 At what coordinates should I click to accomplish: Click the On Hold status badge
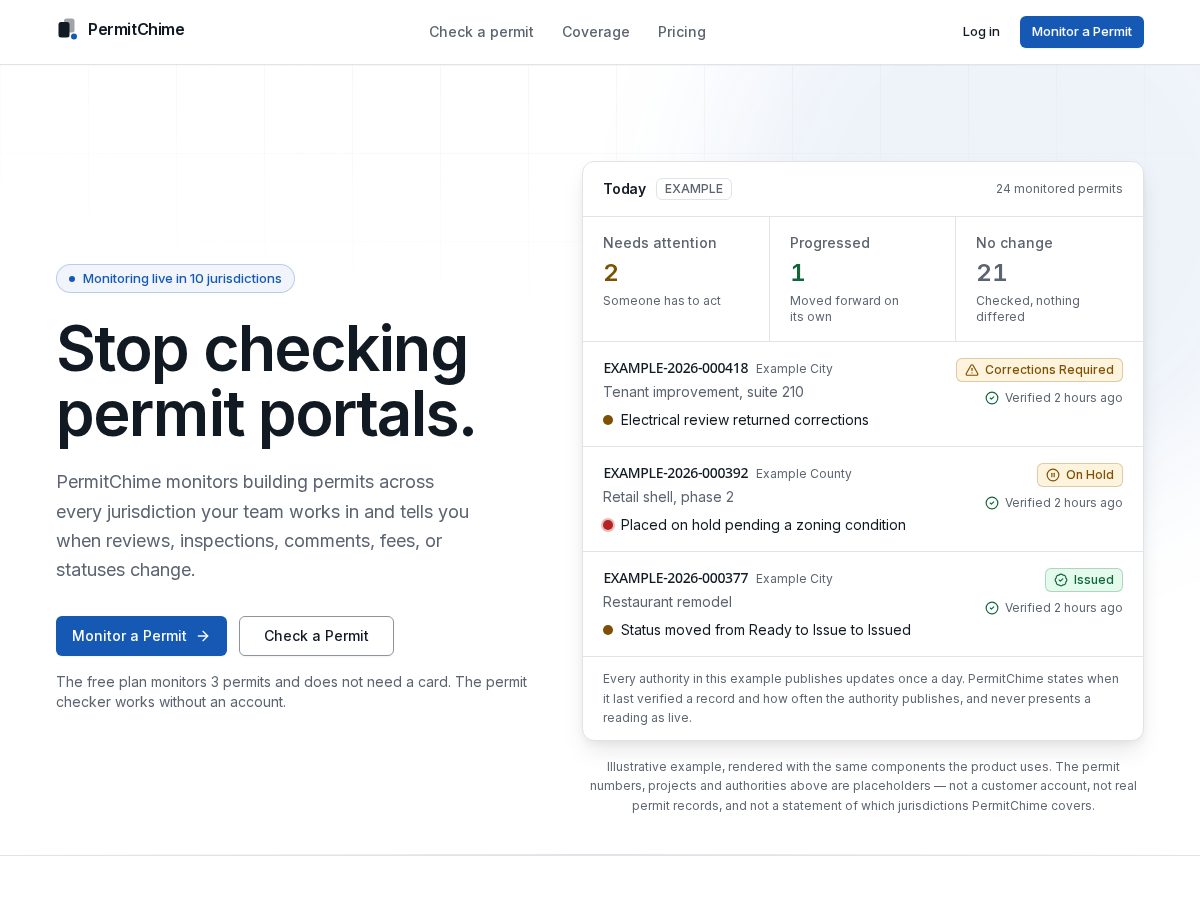coord(1080,475)
